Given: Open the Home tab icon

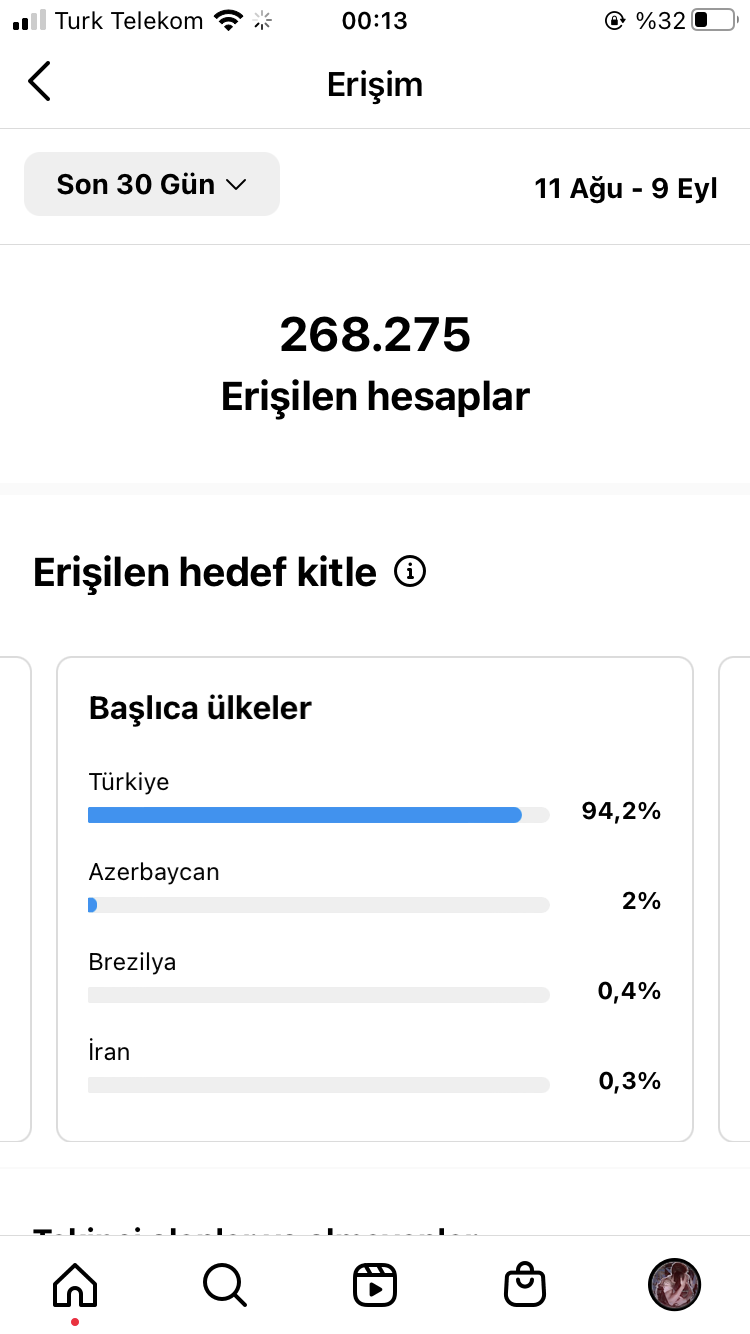Looking at the screenshot, I should 75,1283.
